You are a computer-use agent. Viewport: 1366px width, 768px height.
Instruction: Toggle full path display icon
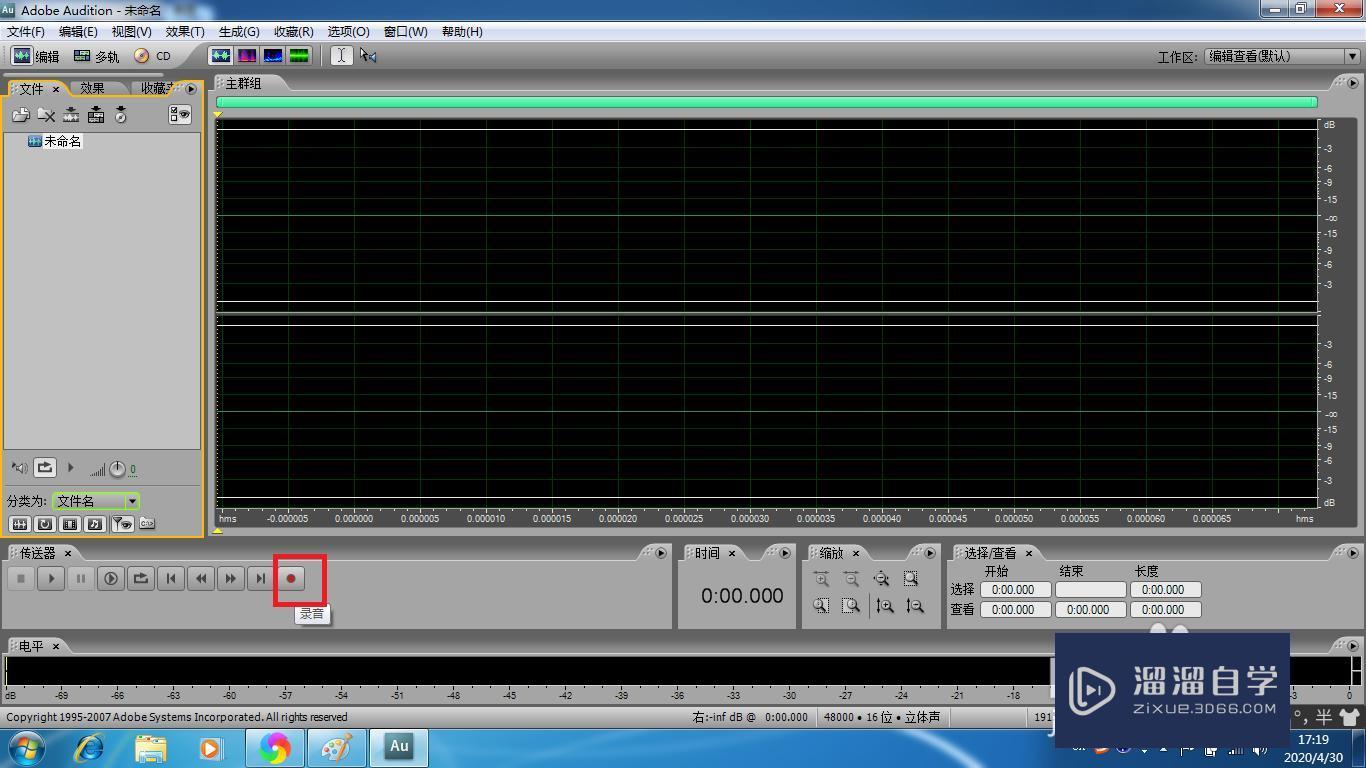pyautogui.click(x=147, y=523)
